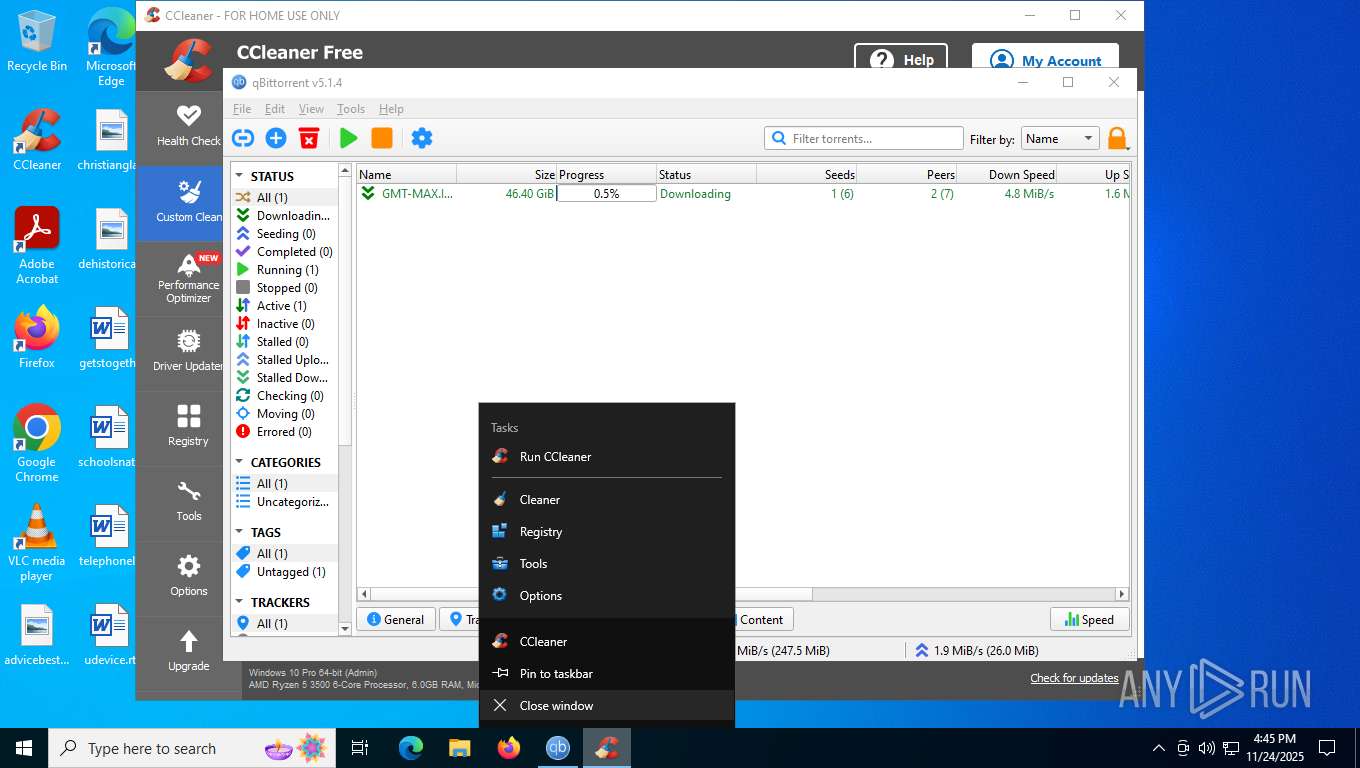Click the Filter torrents search field
The height and width of the screenshot is (768, 1360).
[x=864, y=139]
